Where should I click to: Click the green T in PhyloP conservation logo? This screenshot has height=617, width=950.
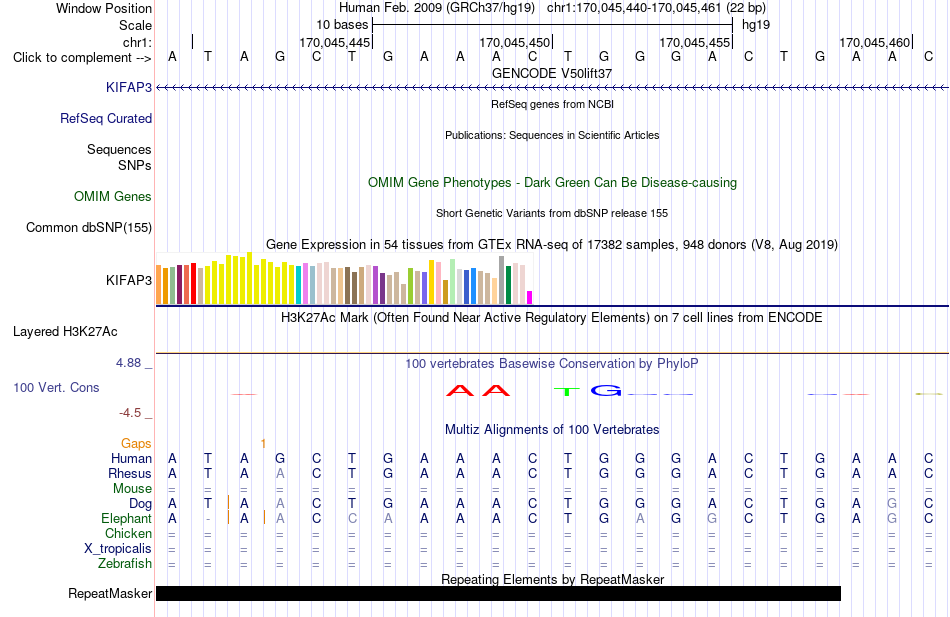pyautogui.click(x=566, y=392)
